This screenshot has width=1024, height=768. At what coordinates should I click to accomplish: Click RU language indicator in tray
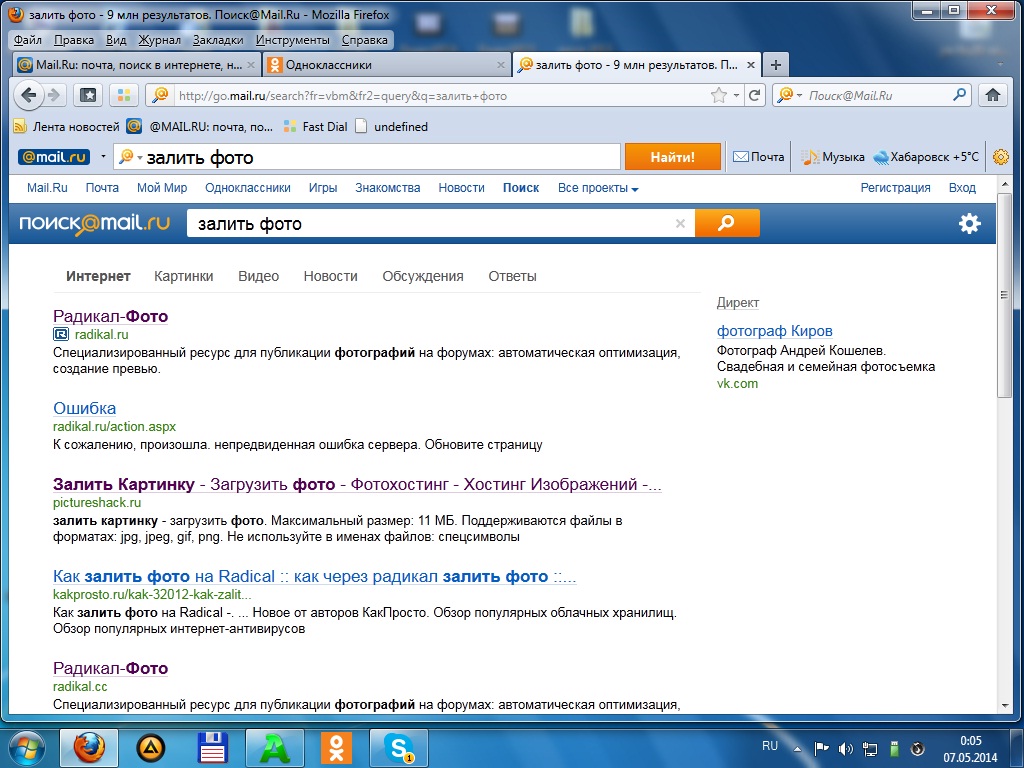[x=769, y=746]
